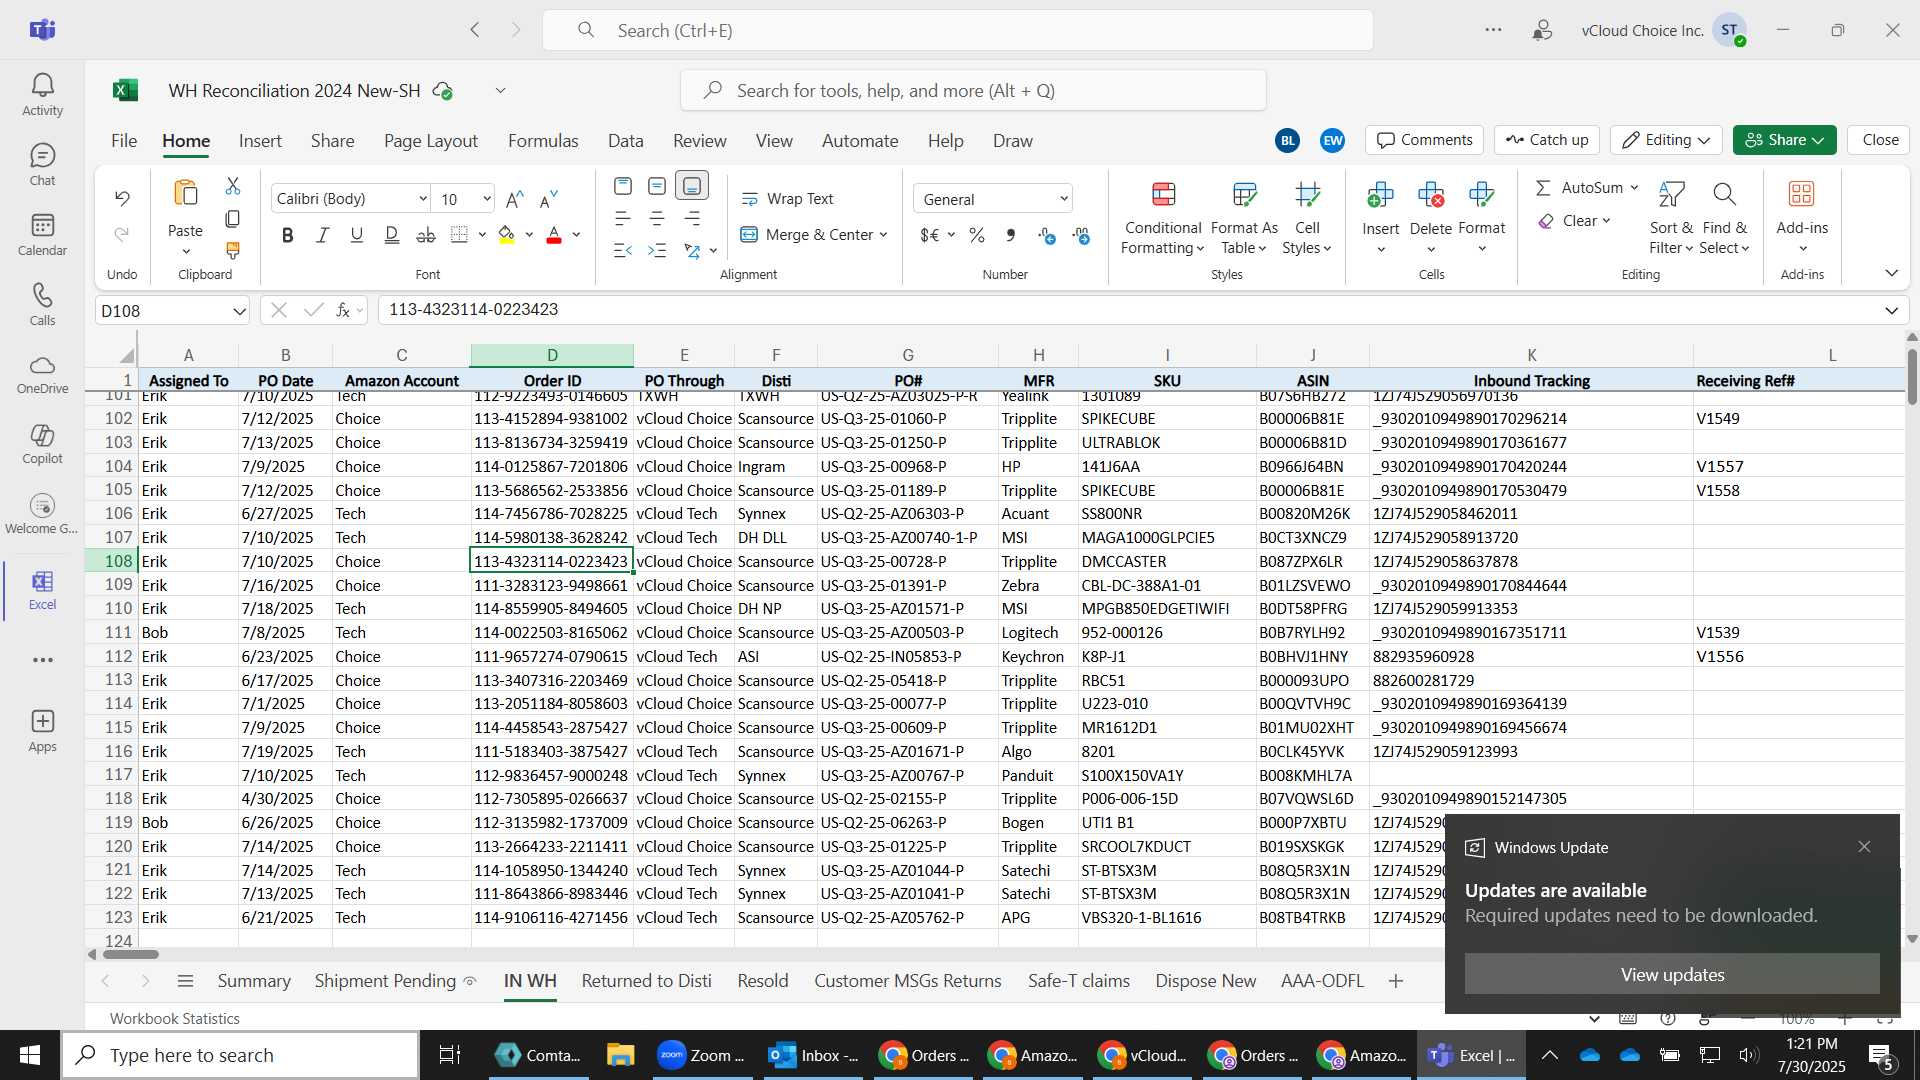This screenshot has width=1920, height=1080.
Task: Toggle underline formatting
Action: point(356,235)
